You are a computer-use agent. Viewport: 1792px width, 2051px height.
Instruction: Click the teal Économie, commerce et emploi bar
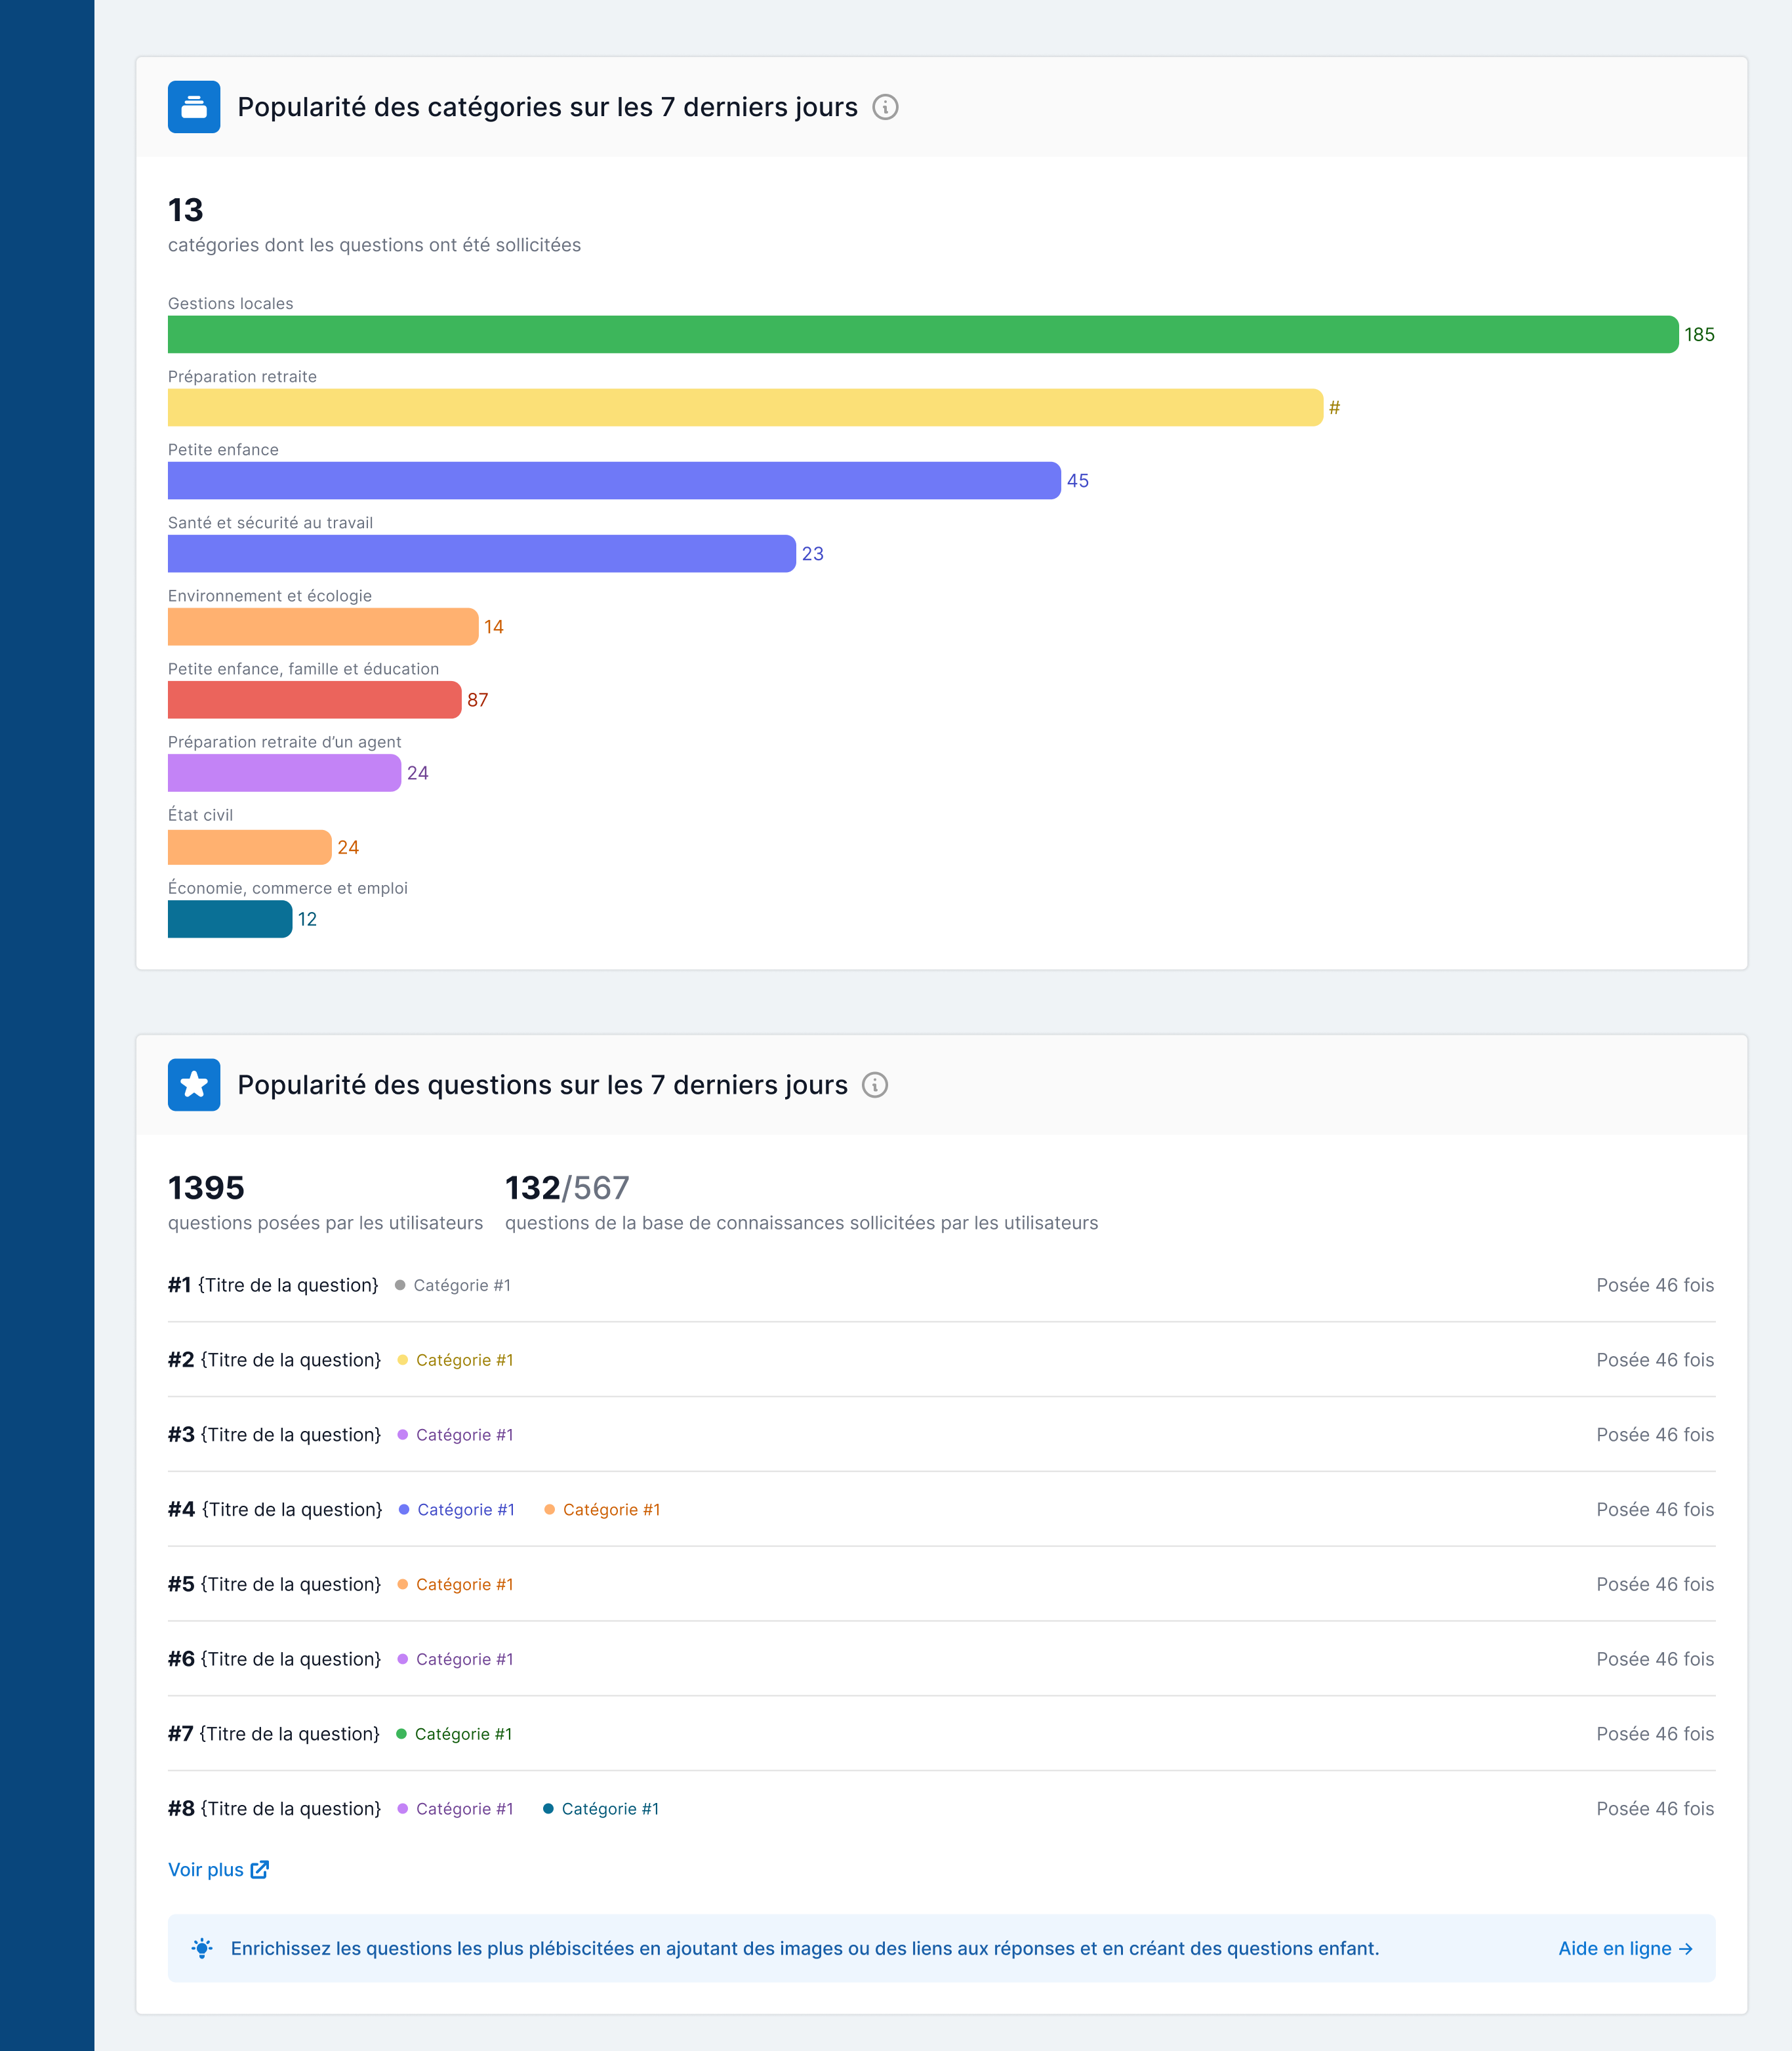(230, 919)
